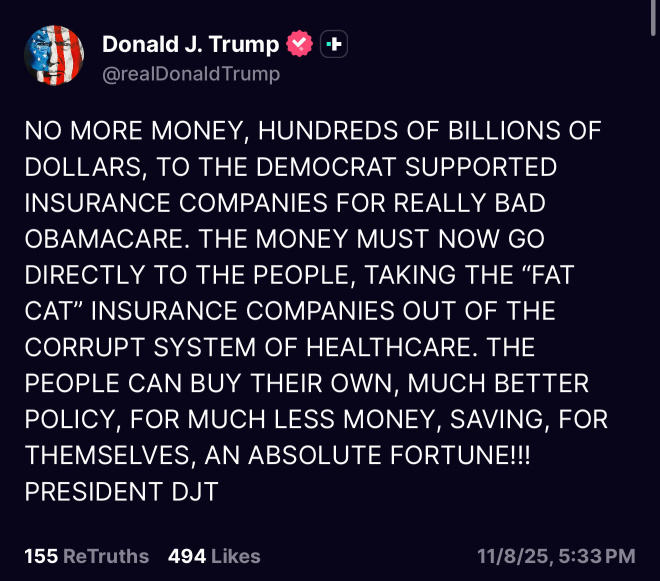Click the 494 likes count number
660x581 pixels.
(x=187, y=556)
